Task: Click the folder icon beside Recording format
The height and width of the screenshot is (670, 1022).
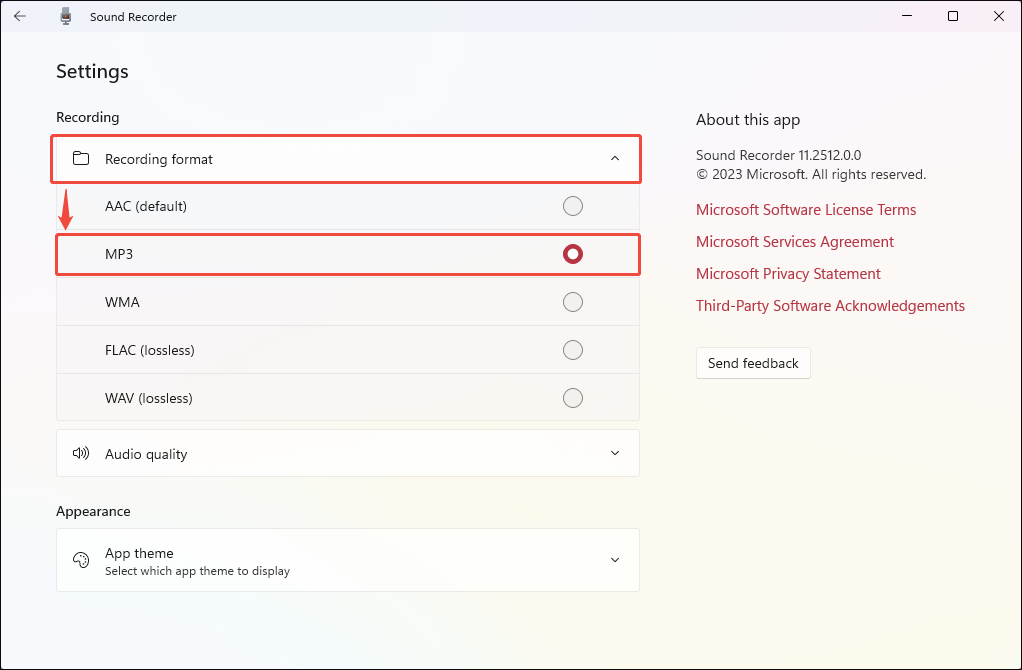Action: (81, 158)
